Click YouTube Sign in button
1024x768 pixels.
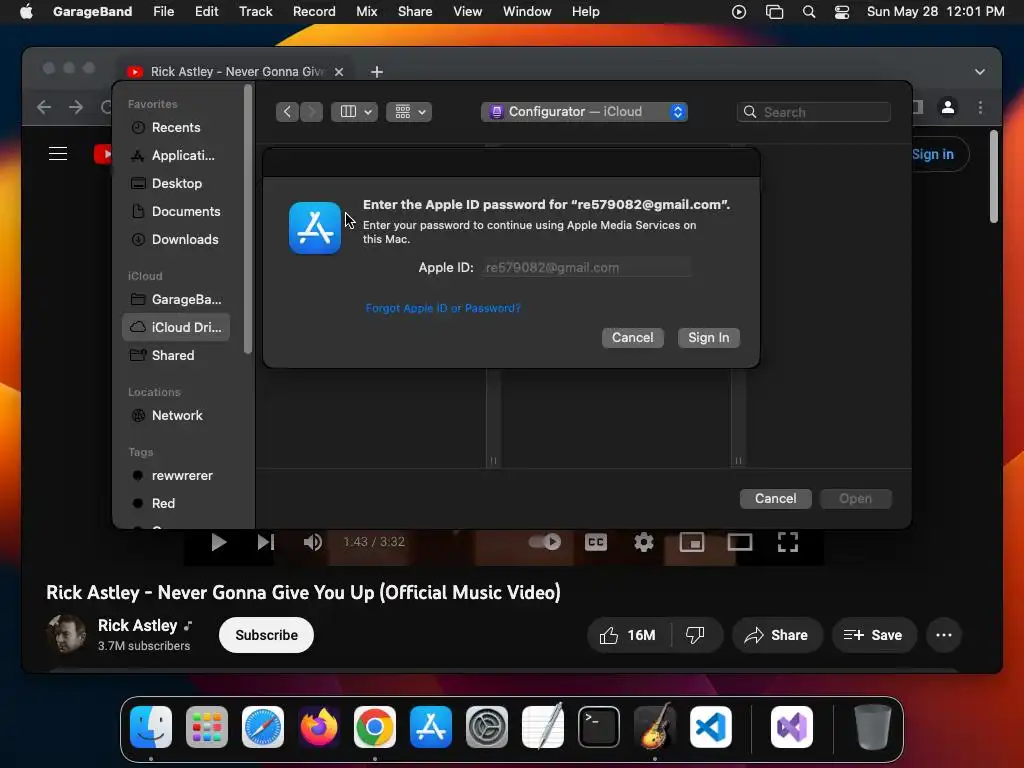pos(933,154)
